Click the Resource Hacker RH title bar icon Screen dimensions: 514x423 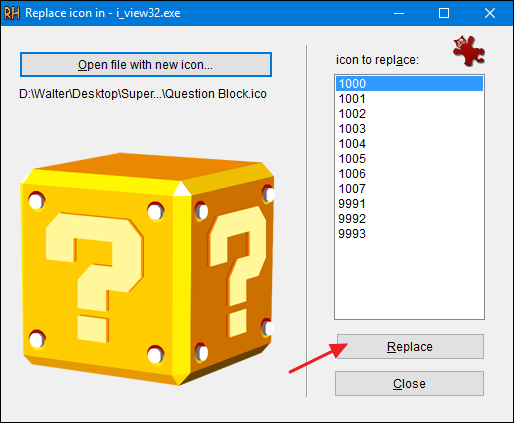12,13
